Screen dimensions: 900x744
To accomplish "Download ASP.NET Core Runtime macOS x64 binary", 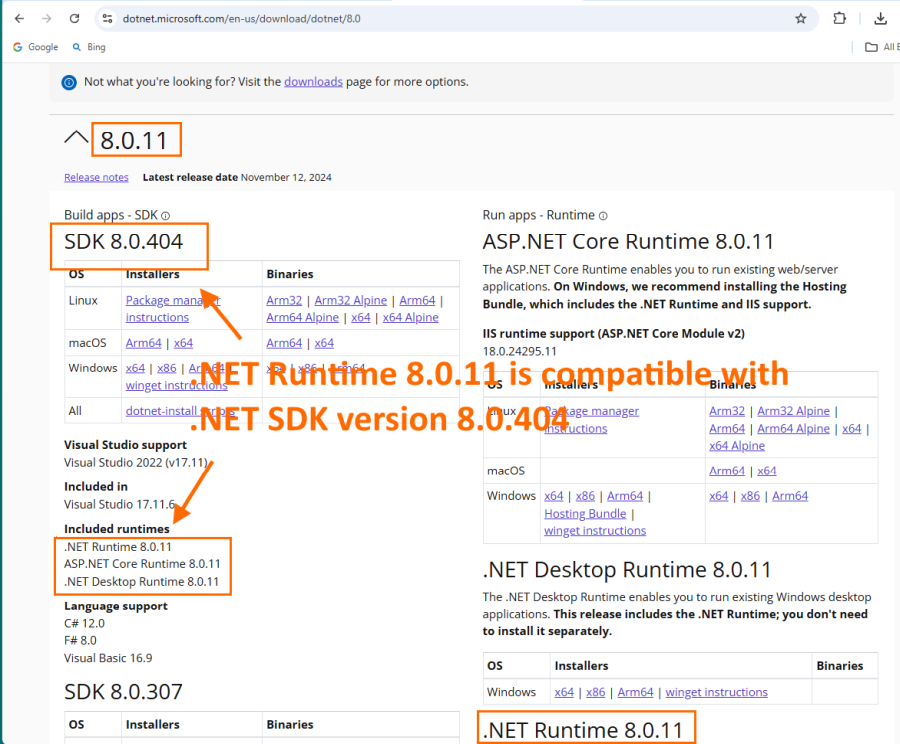I will pyautogui.click(x=766, y=471).
